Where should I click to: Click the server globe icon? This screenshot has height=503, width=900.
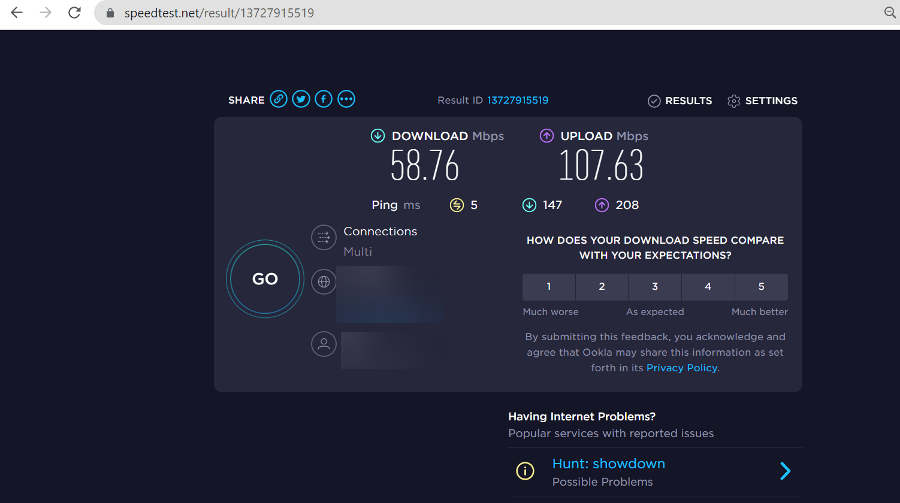[324, 281]
